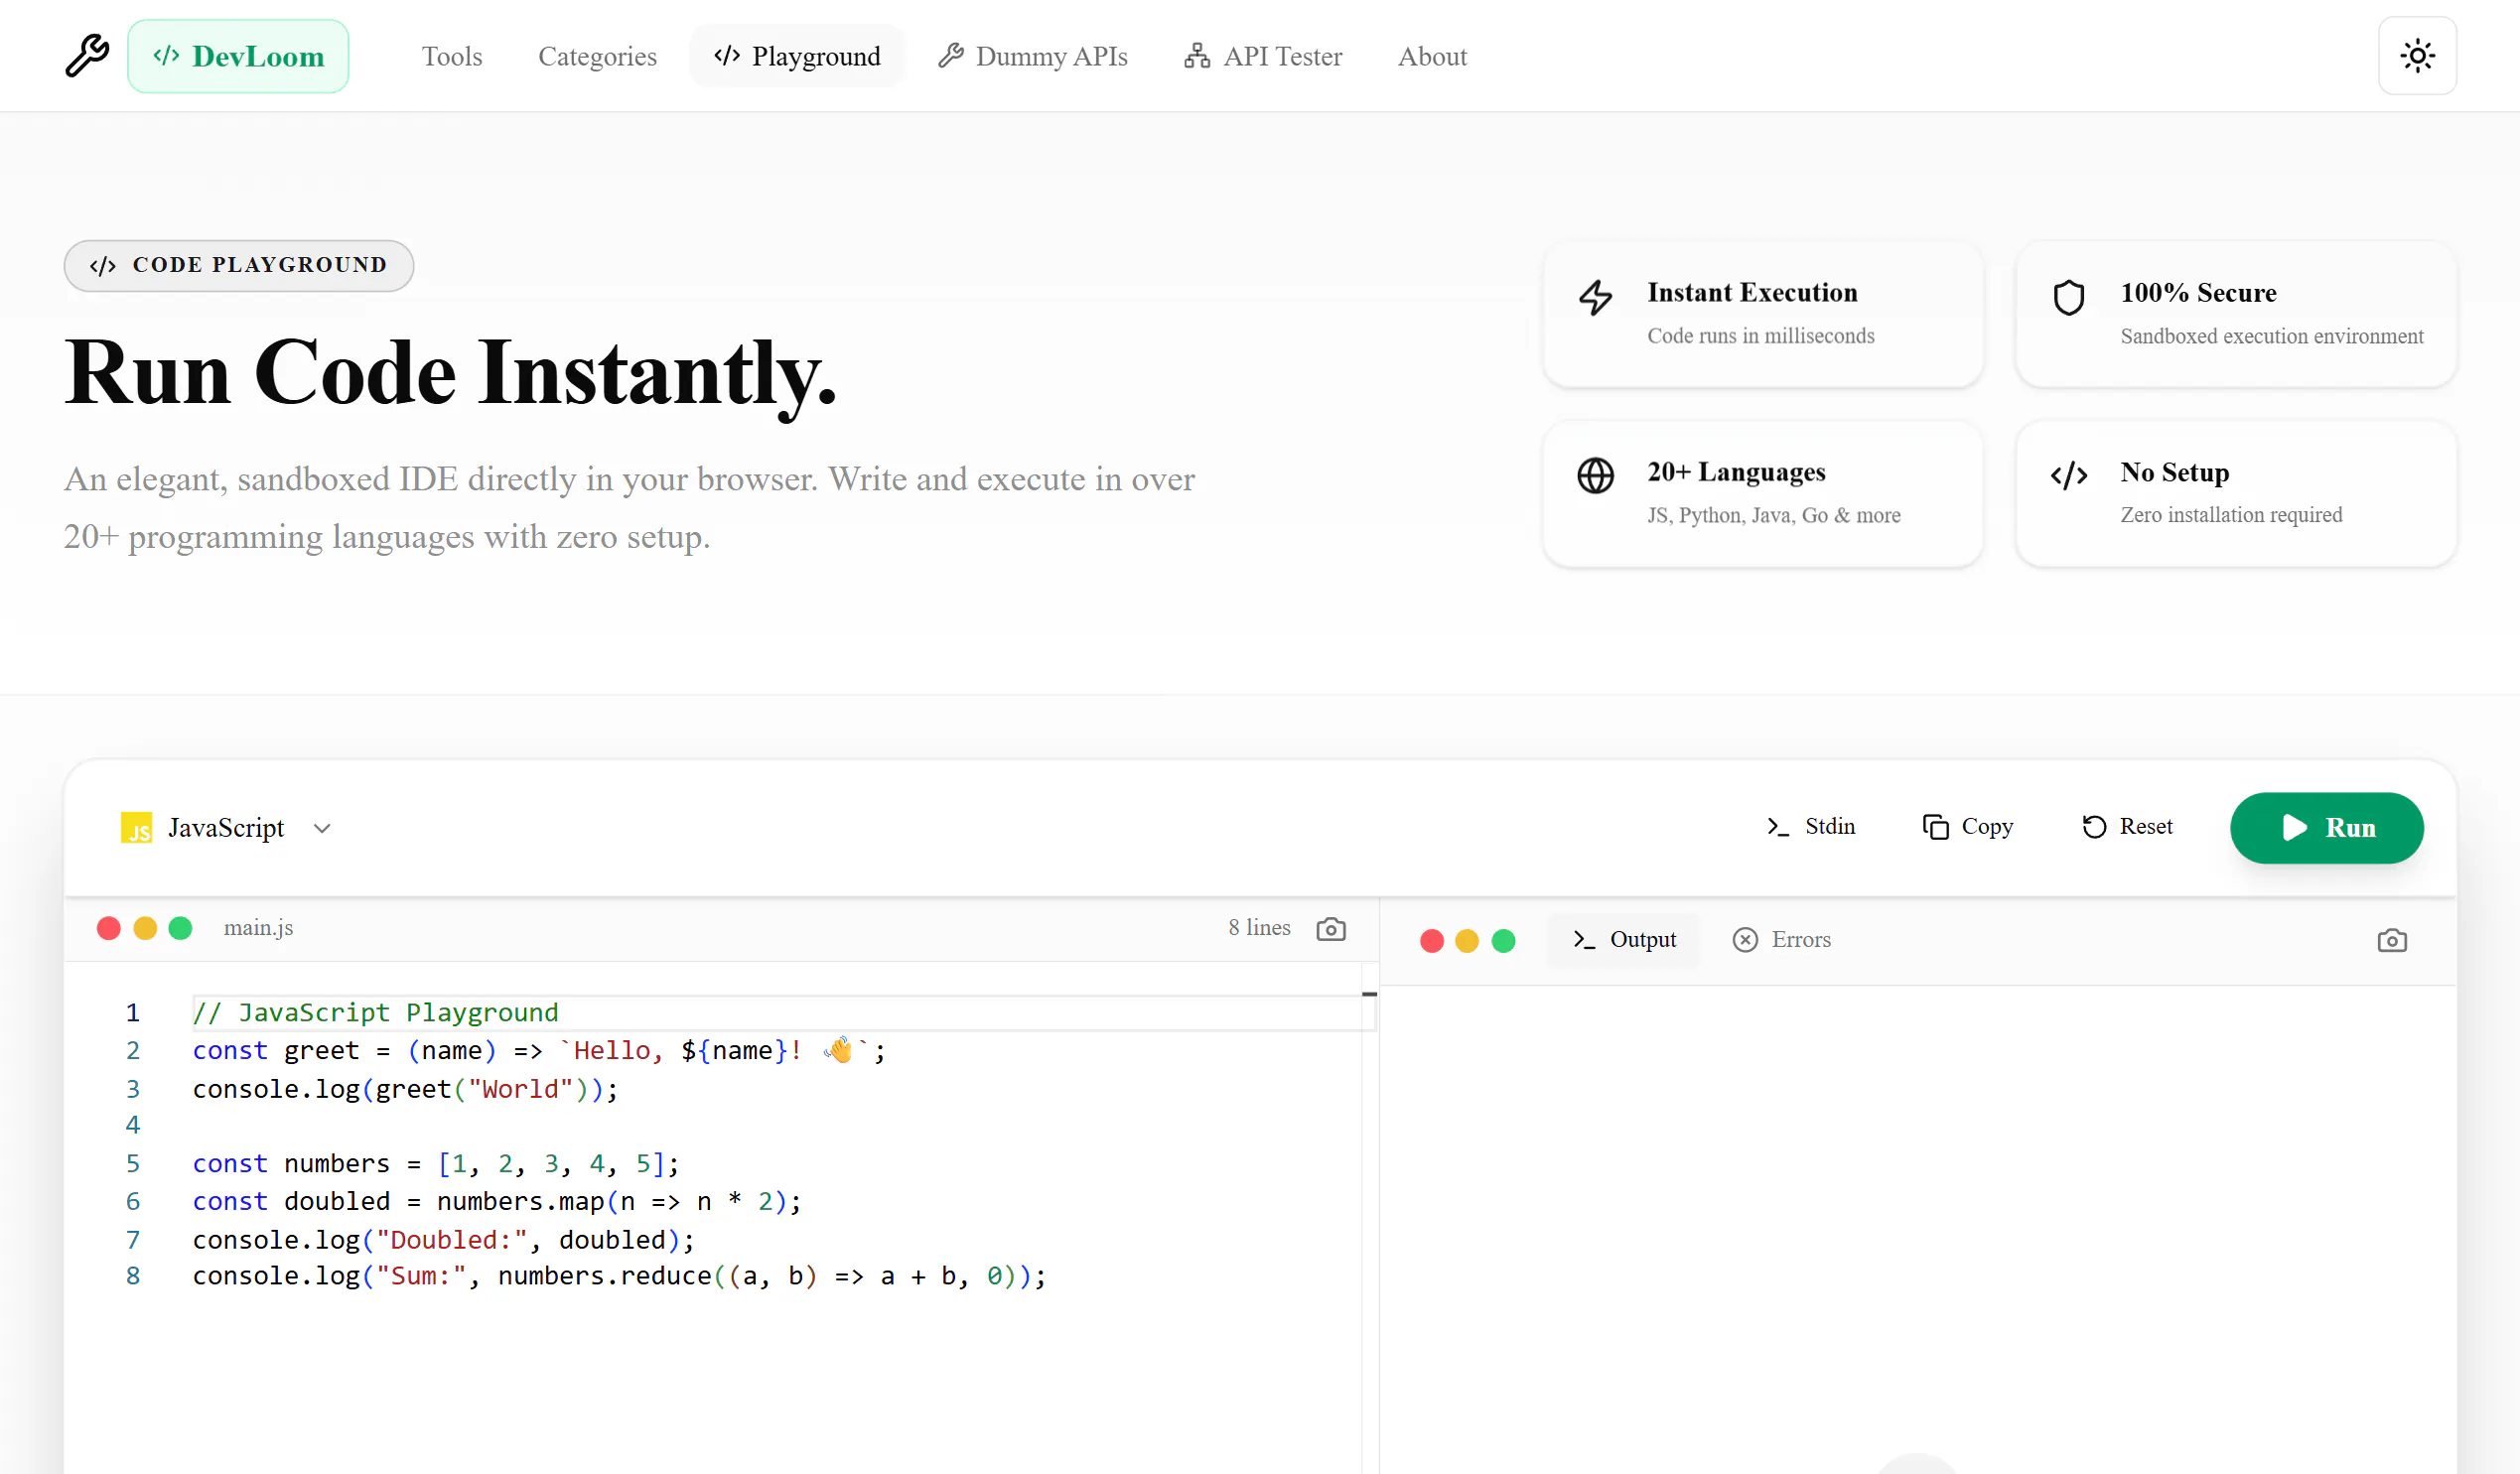The width and height of the screenshot is (2520, 1474).
Task: Click the yellow dot in editor header
Action: [x=145, y=929]
